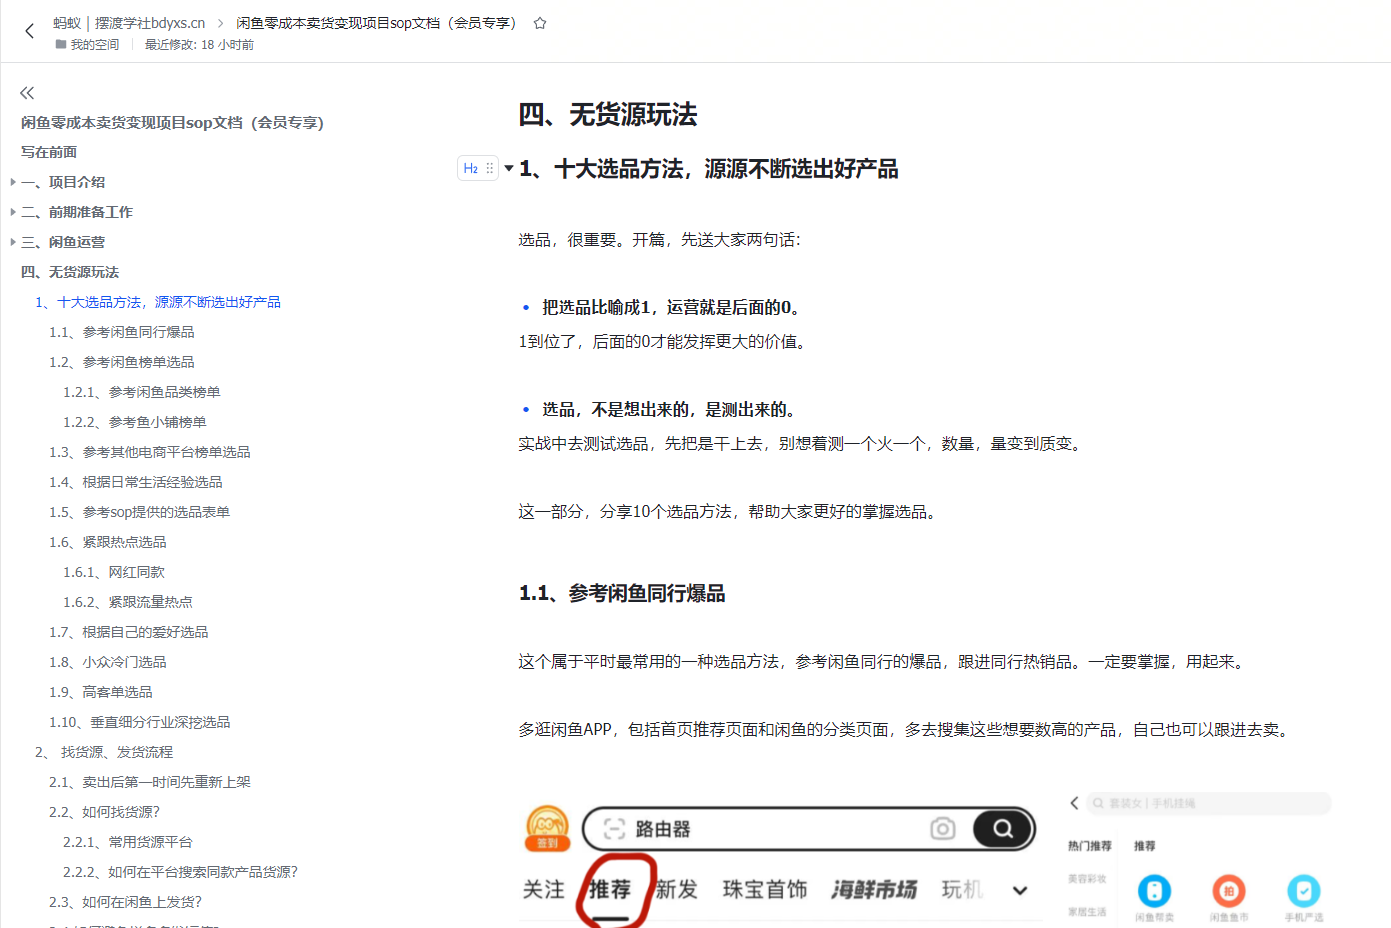Click the 四、无货源玩法 main heading
The image size is (1391, 928).
[608, 115]
